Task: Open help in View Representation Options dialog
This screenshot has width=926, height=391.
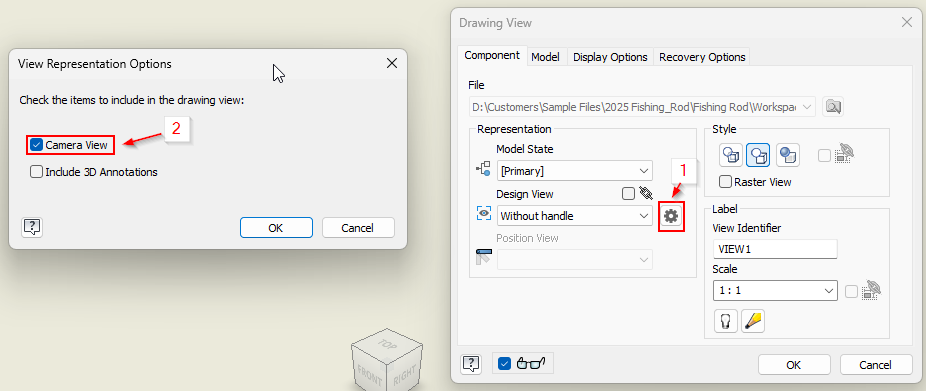Action: coord(31,227)
